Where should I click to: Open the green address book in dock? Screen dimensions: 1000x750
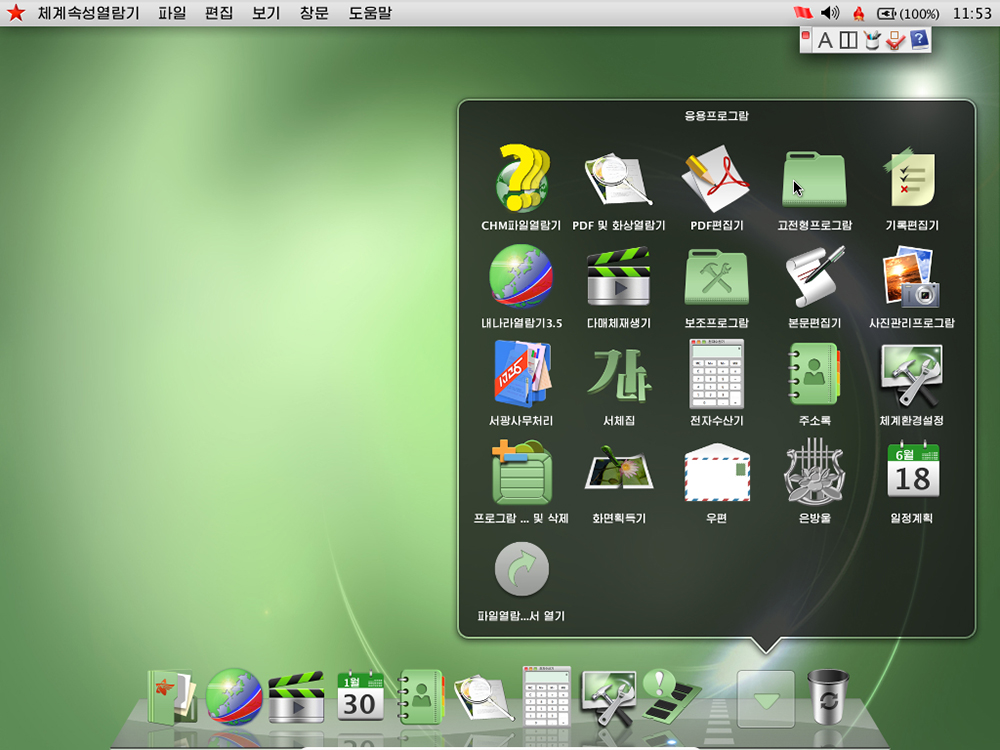click(x=421, y=697)
